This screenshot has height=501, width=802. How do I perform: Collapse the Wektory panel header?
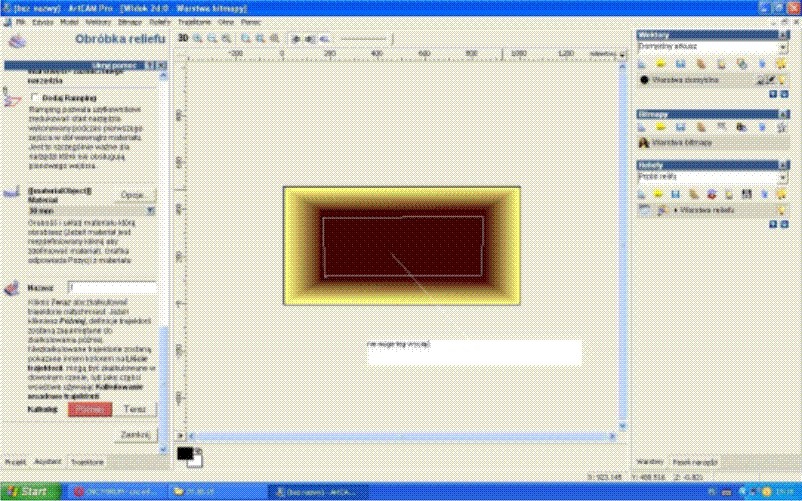click(783, 35)
